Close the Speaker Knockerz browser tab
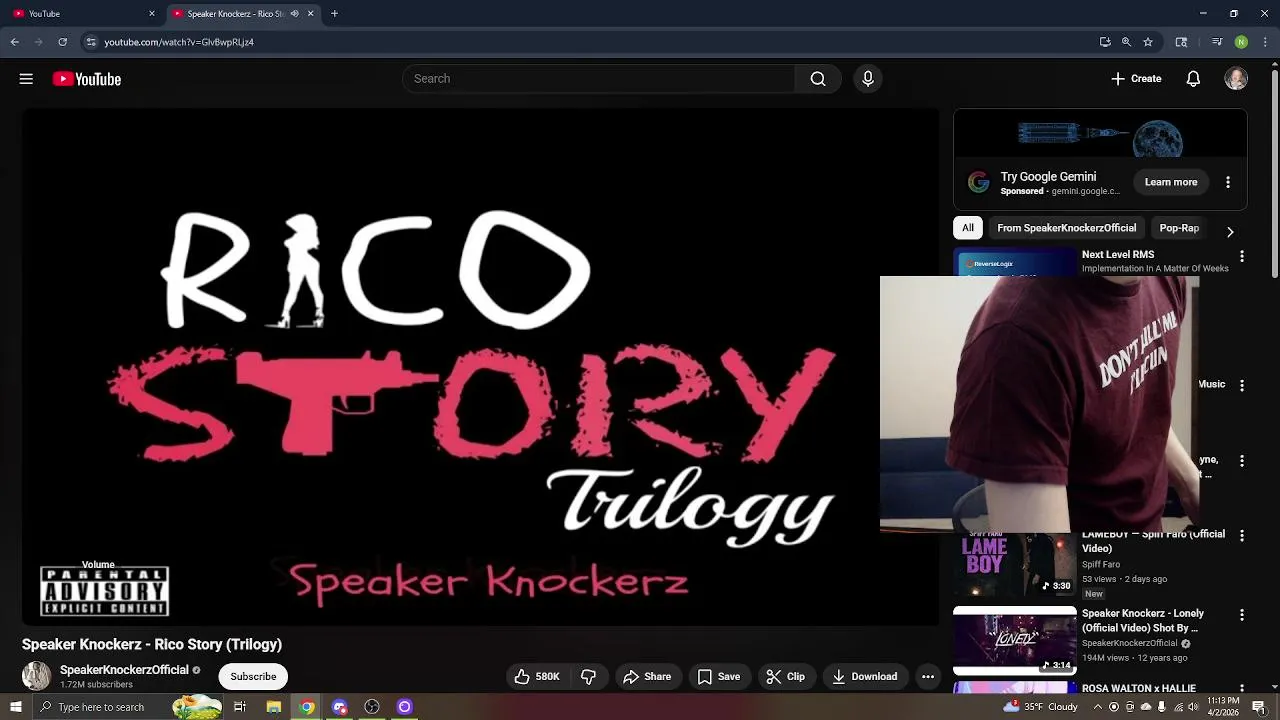1280x720 pixels. click(310, 14)
